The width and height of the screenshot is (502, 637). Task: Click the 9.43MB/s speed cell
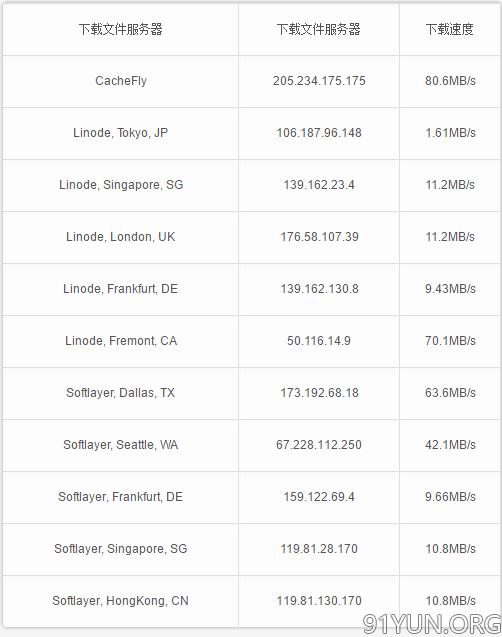tap(450, 289)
